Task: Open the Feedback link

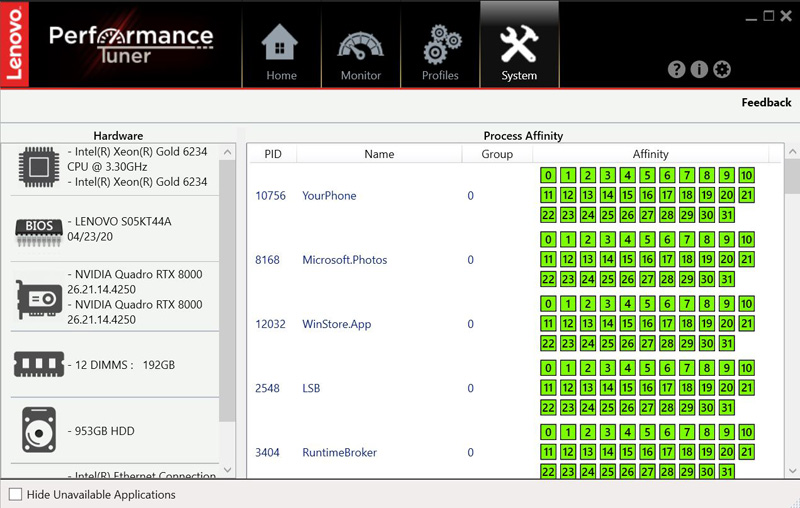Action: (766, 102)
